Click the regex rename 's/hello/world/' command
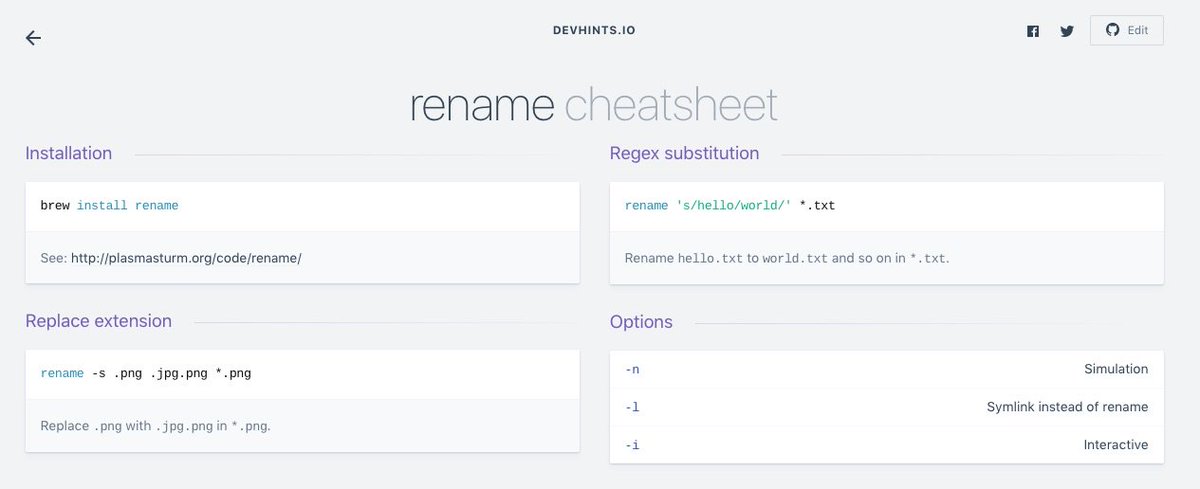This screenshot has width=1200, height=489. tap(730, 206)
